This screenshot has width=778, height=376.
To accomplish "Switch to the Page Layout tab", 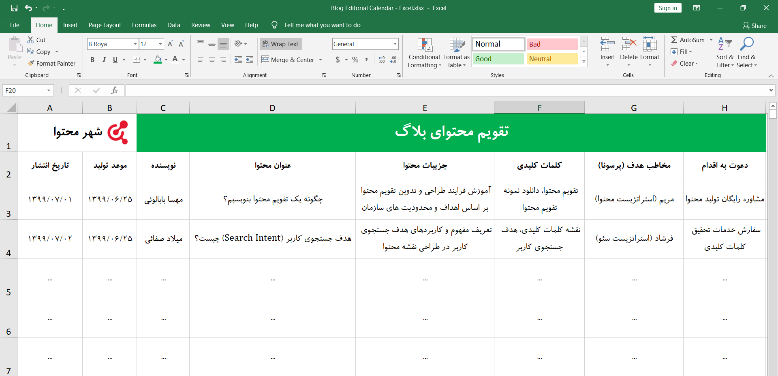I will pos(105,25).
